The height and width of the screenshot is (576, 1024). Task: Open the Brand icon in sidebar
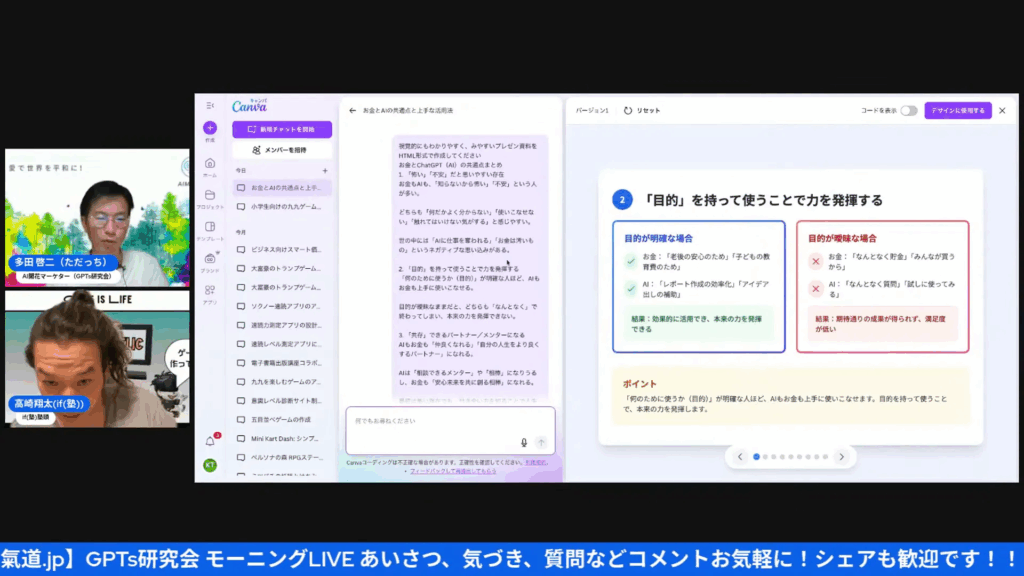210,258
